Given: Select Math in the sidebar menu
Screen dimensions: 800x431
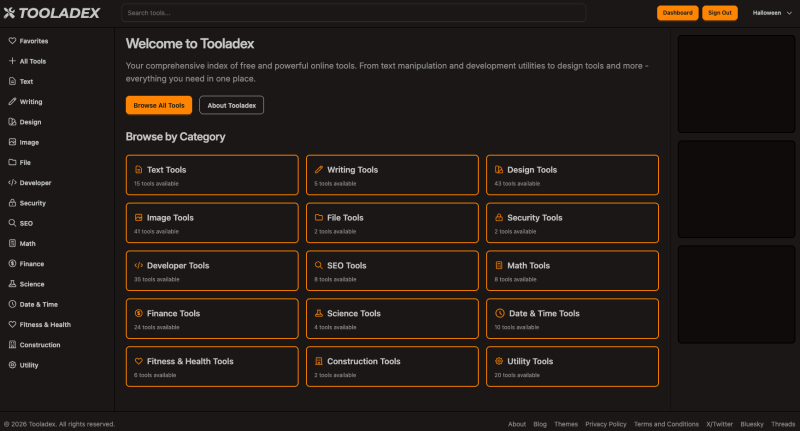Looking at the screenshot, I should [28, 243].
